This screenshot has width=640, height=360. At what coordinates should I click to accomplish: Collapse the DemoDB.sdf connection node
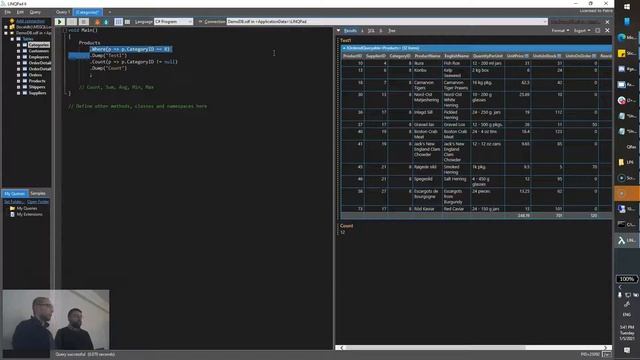pyautogui.click(x=6, y=33)
